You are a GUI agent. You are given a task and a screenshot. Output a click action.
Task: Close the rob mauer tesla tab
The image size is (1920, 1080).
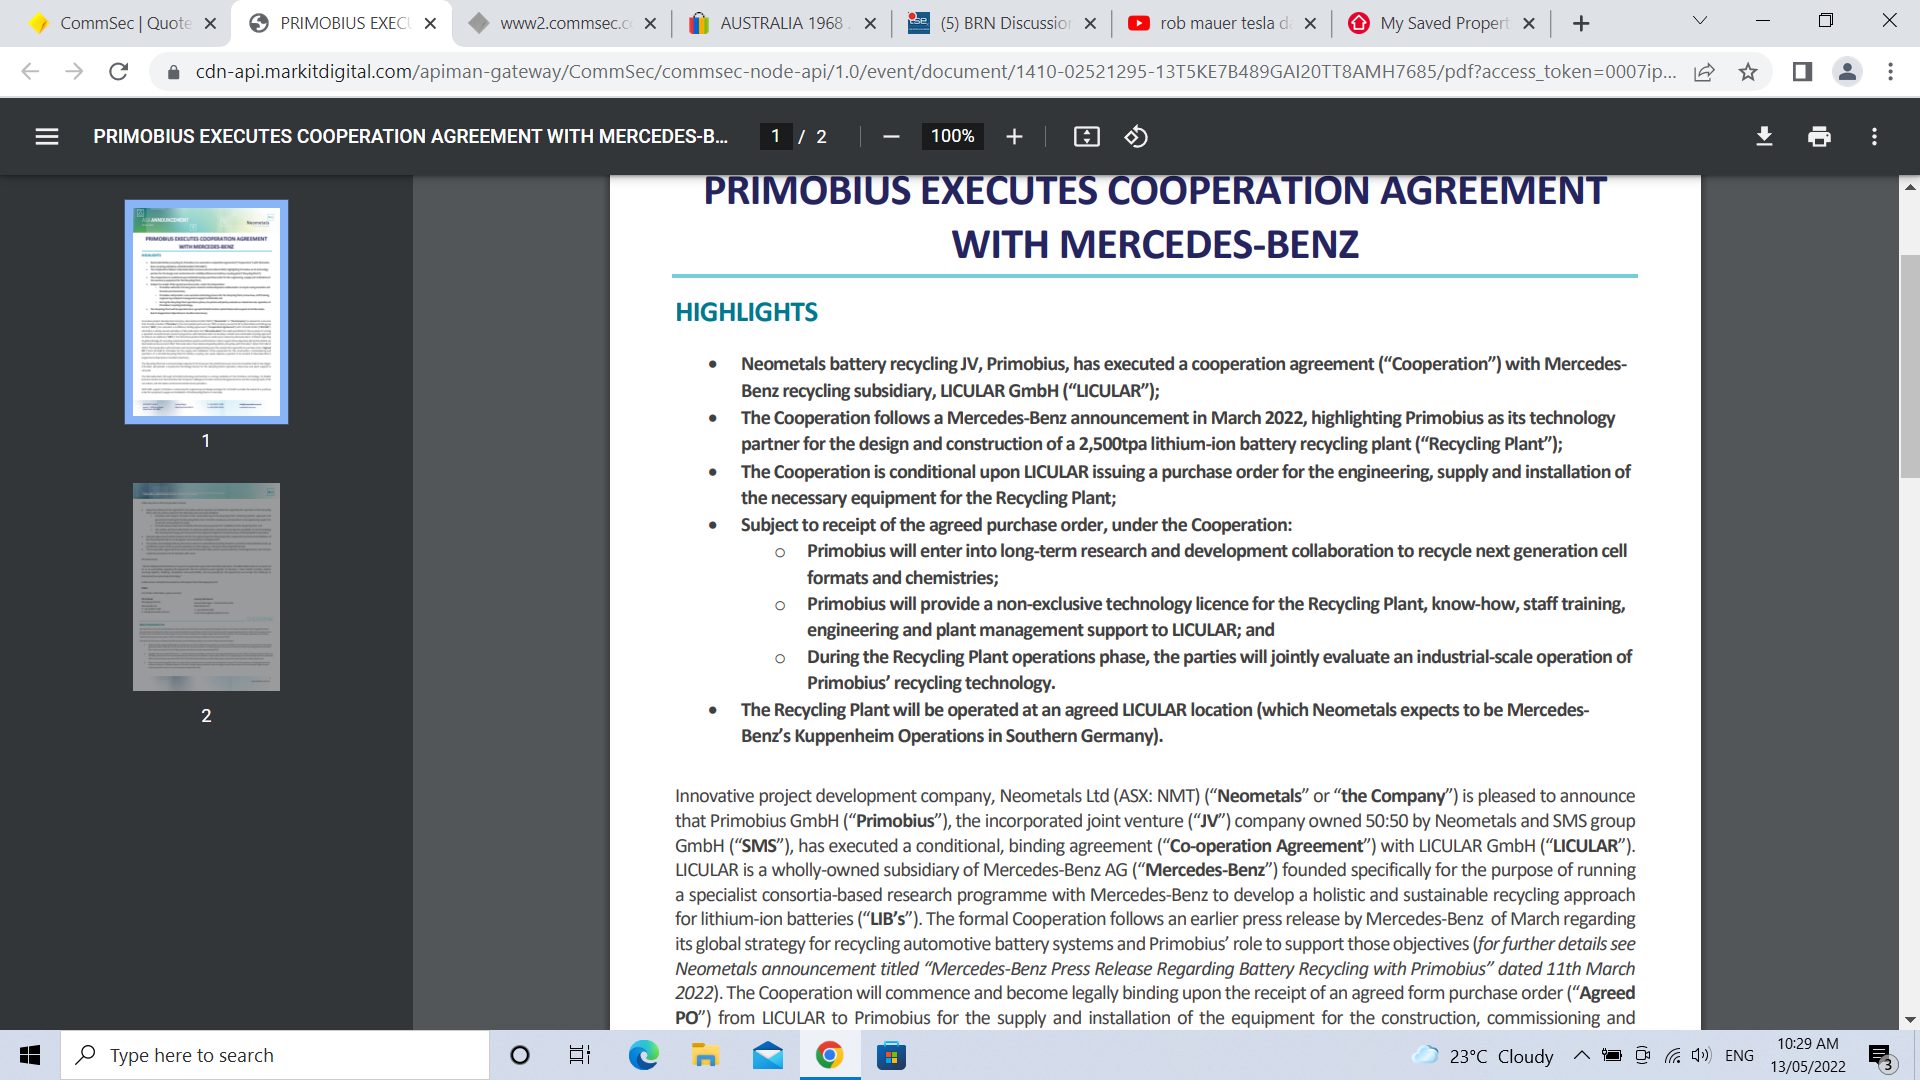[x=1310, y=23]
